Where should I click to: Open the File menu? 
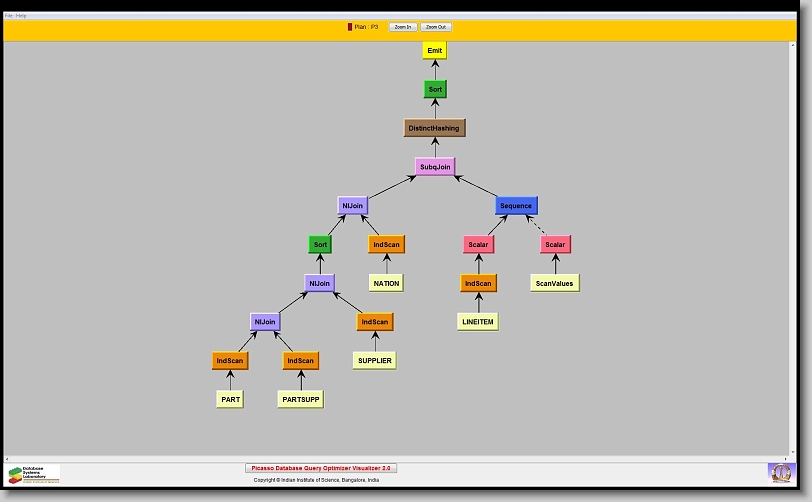tap(8, 16)
